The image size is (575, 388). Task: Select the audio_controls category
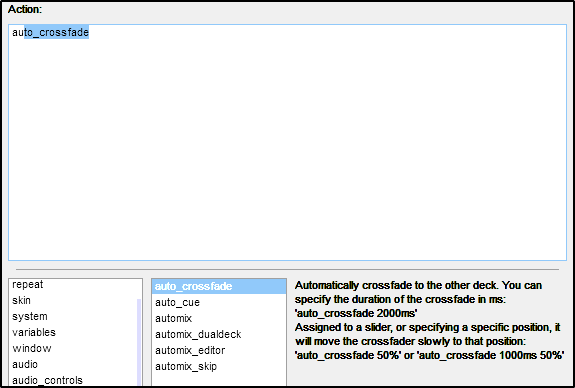tap(47, 380)
